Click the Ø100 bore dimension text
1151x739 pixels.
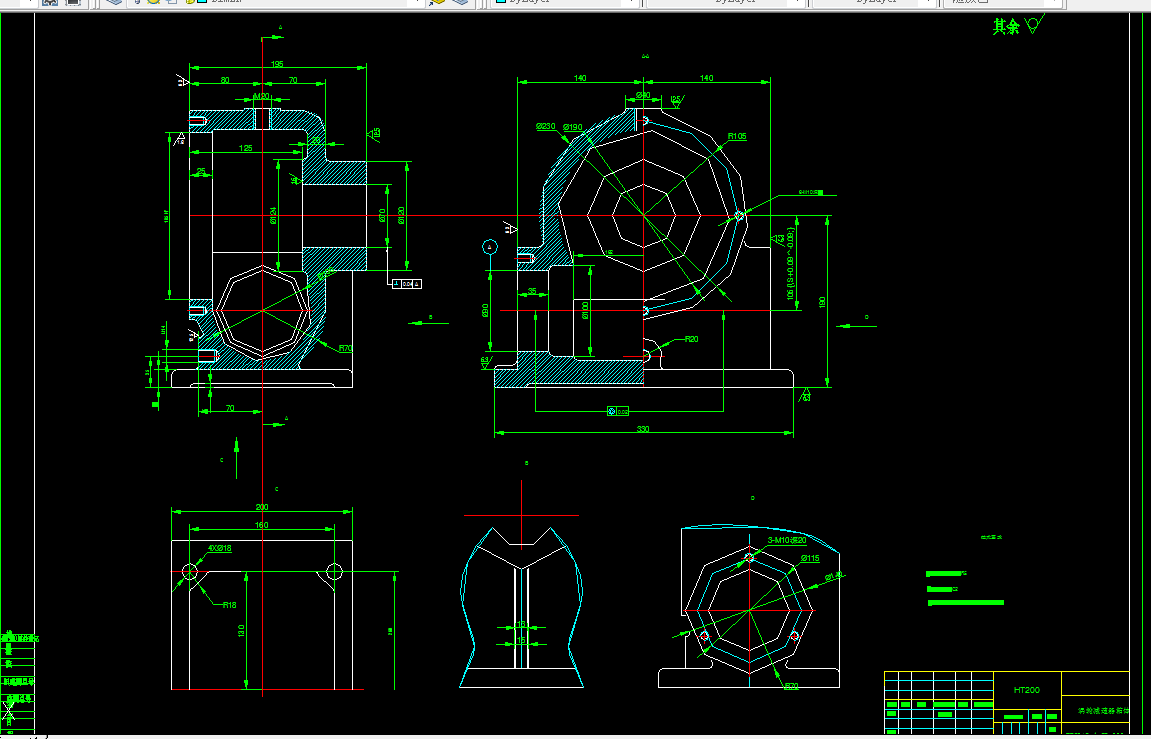pyautogui.click(x=585, y=310)
